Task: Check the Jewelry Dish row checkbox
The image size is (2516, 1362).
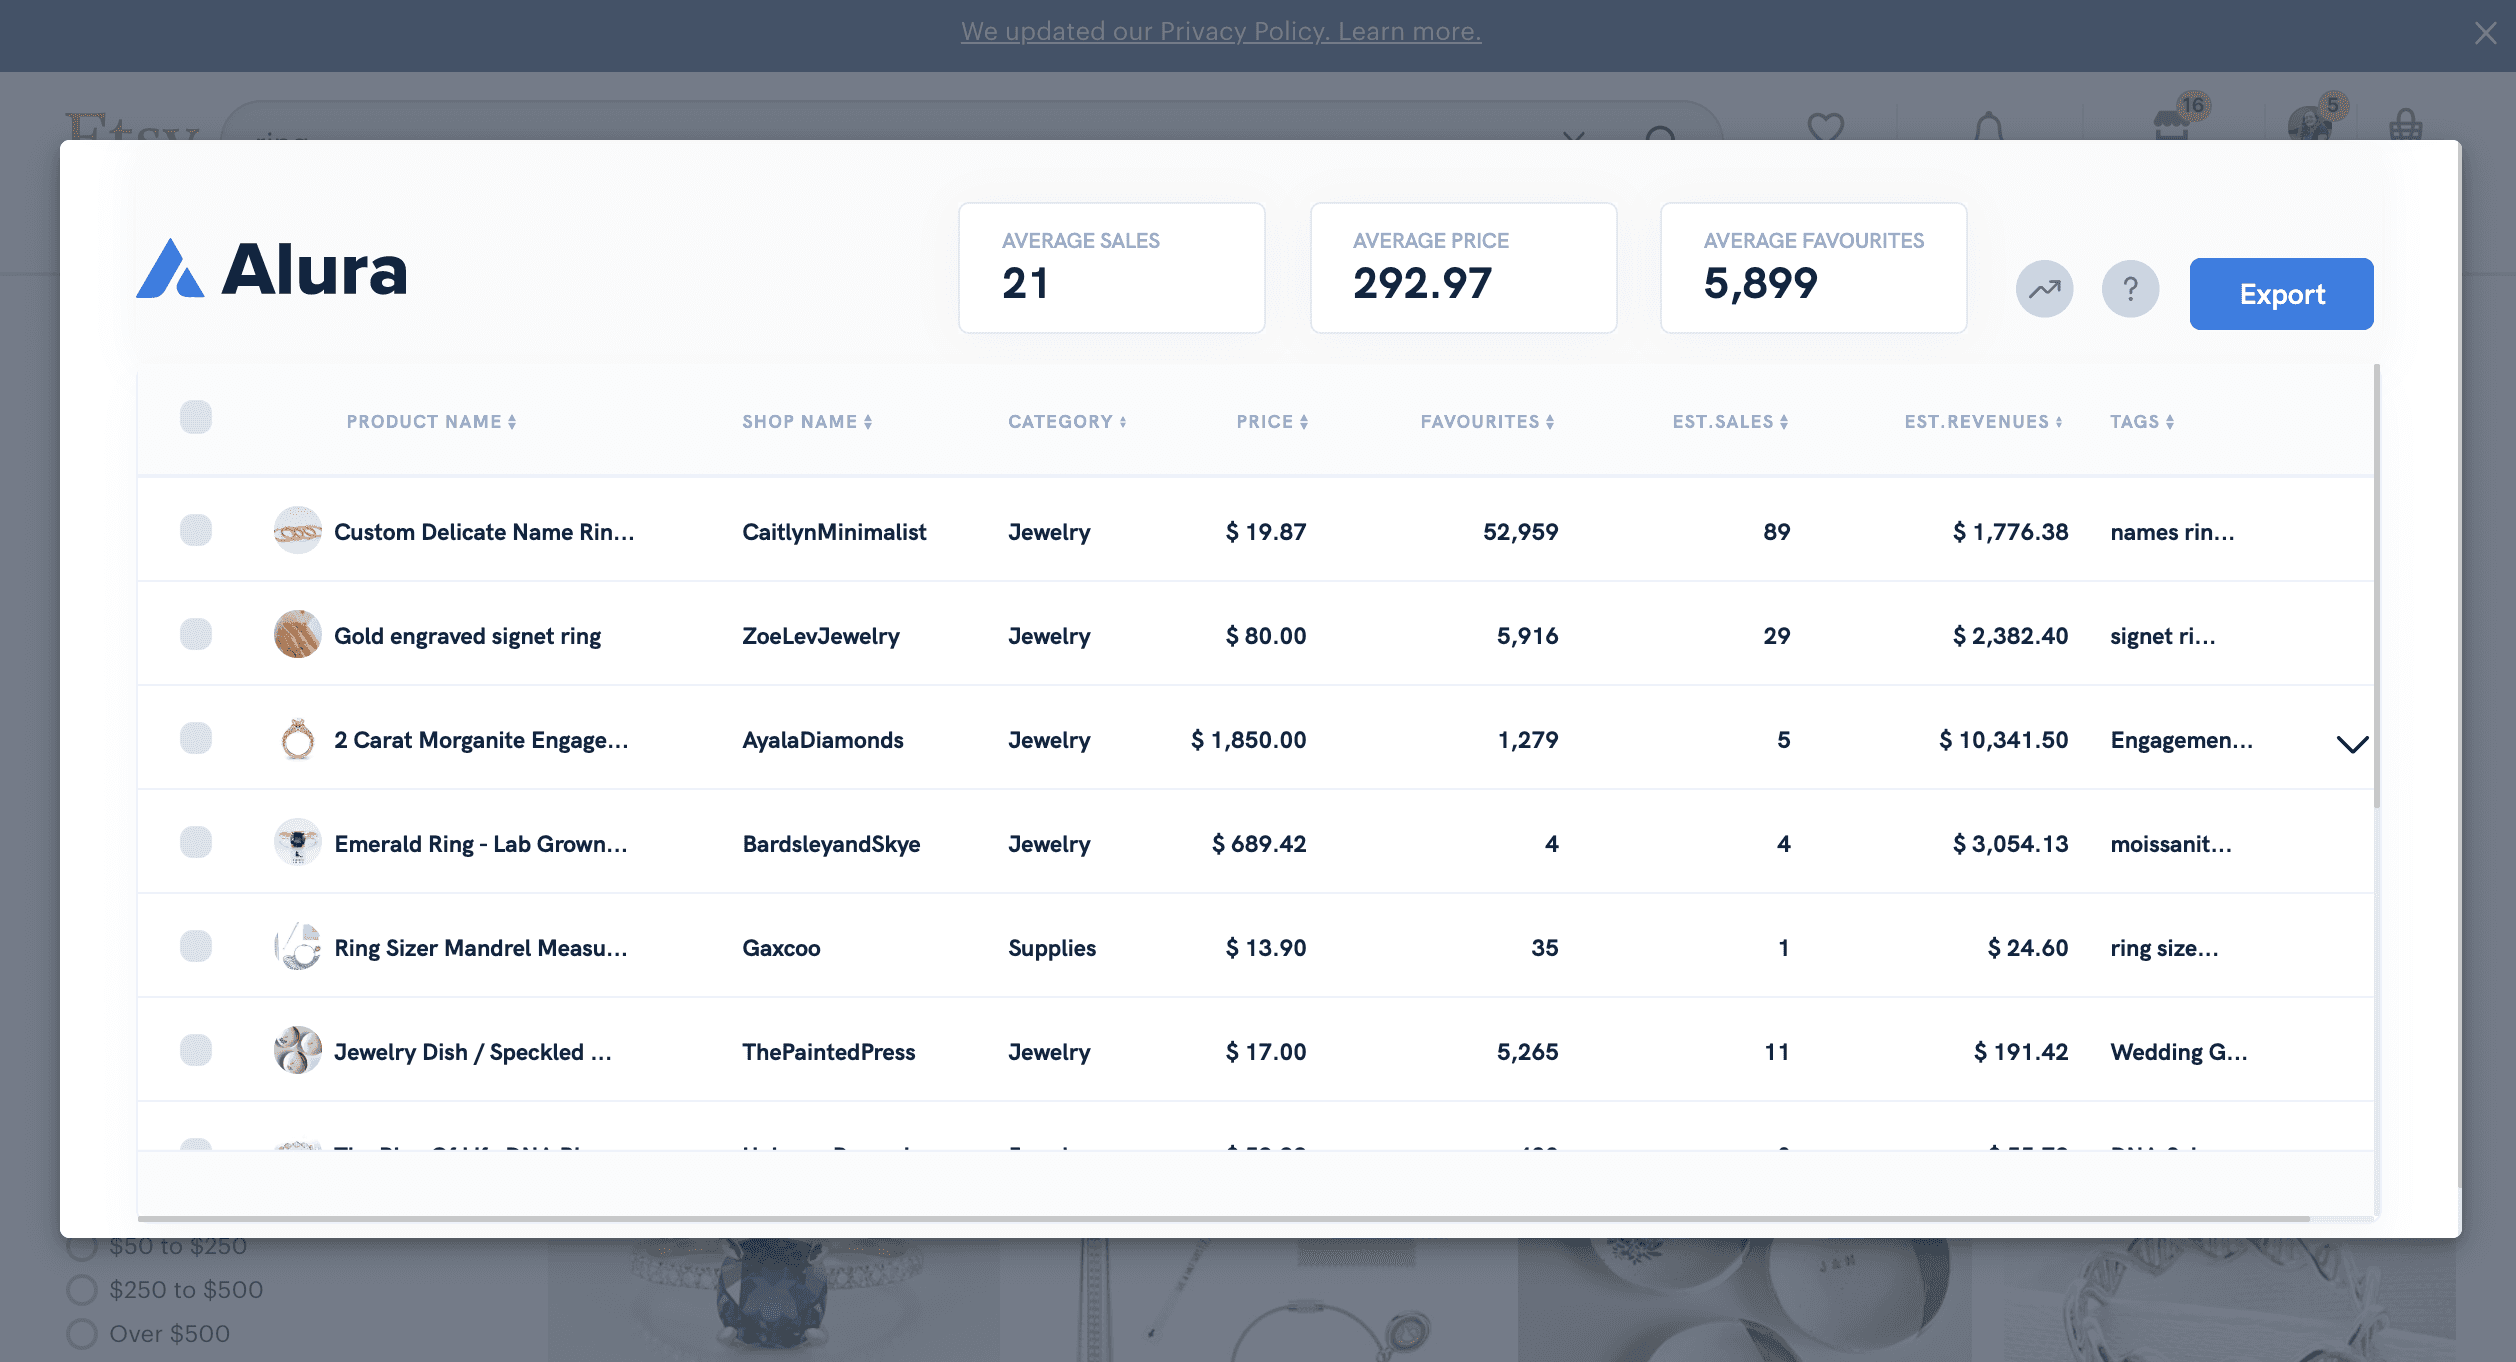Action: [x=196, y=1050]
